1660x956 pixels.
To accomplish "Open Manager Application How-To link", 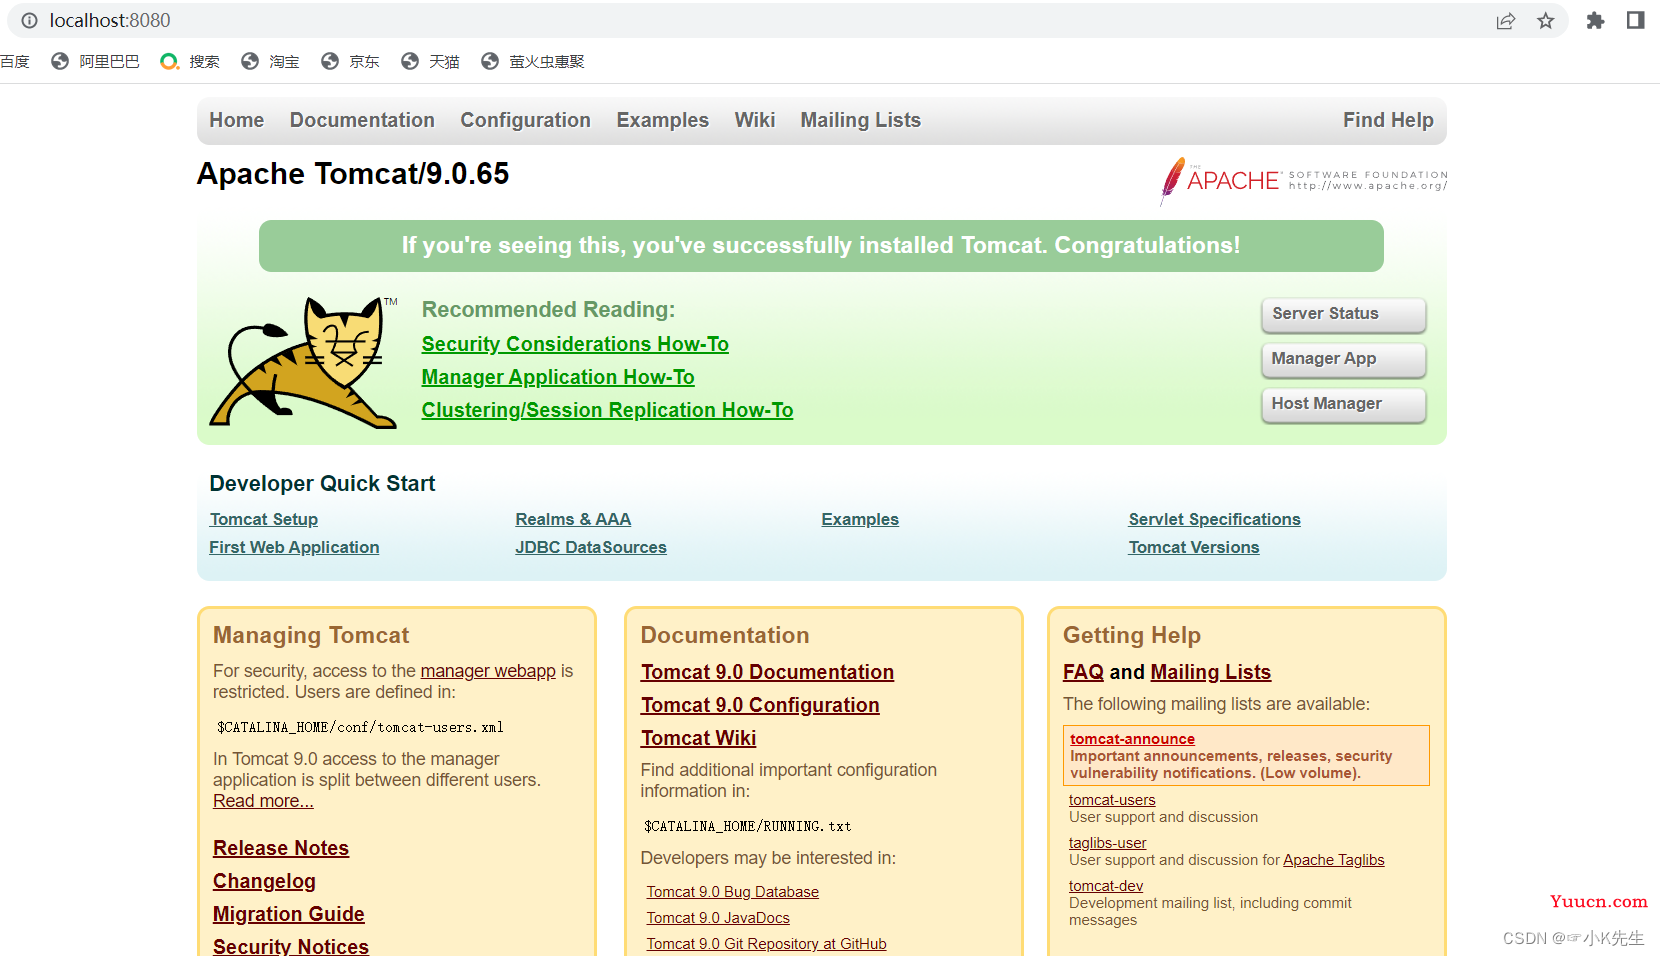I will pos(558,377).
